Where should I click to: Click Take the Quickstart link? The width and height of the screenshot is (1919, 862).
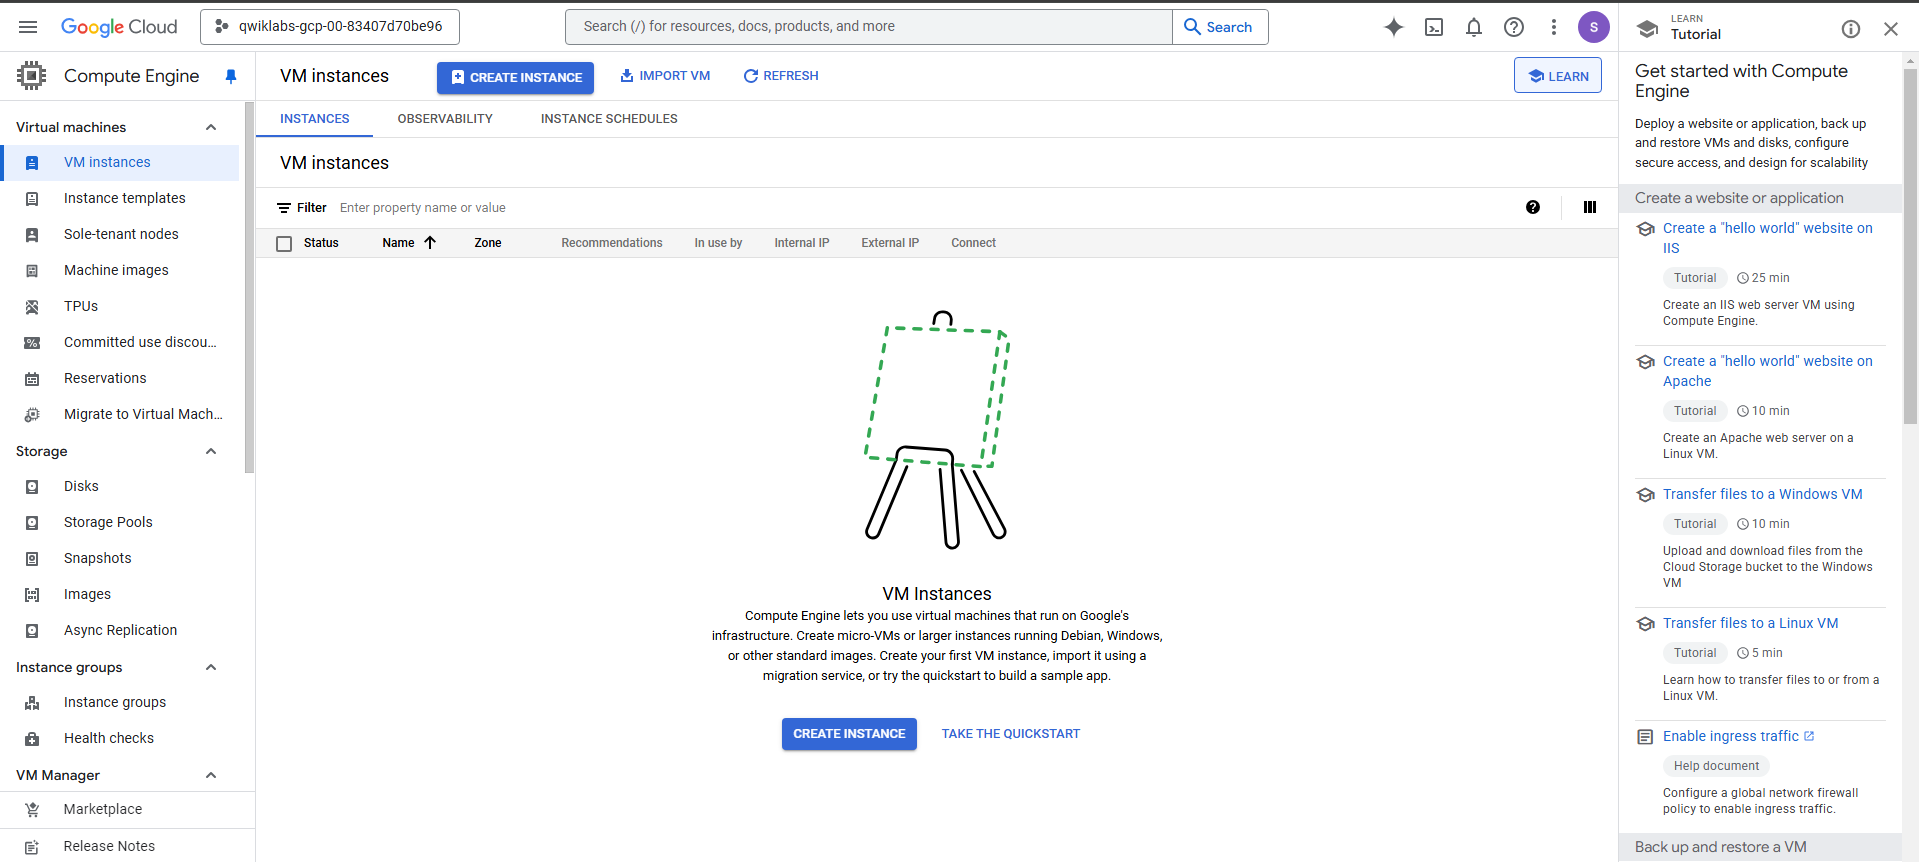[1011, 734]
